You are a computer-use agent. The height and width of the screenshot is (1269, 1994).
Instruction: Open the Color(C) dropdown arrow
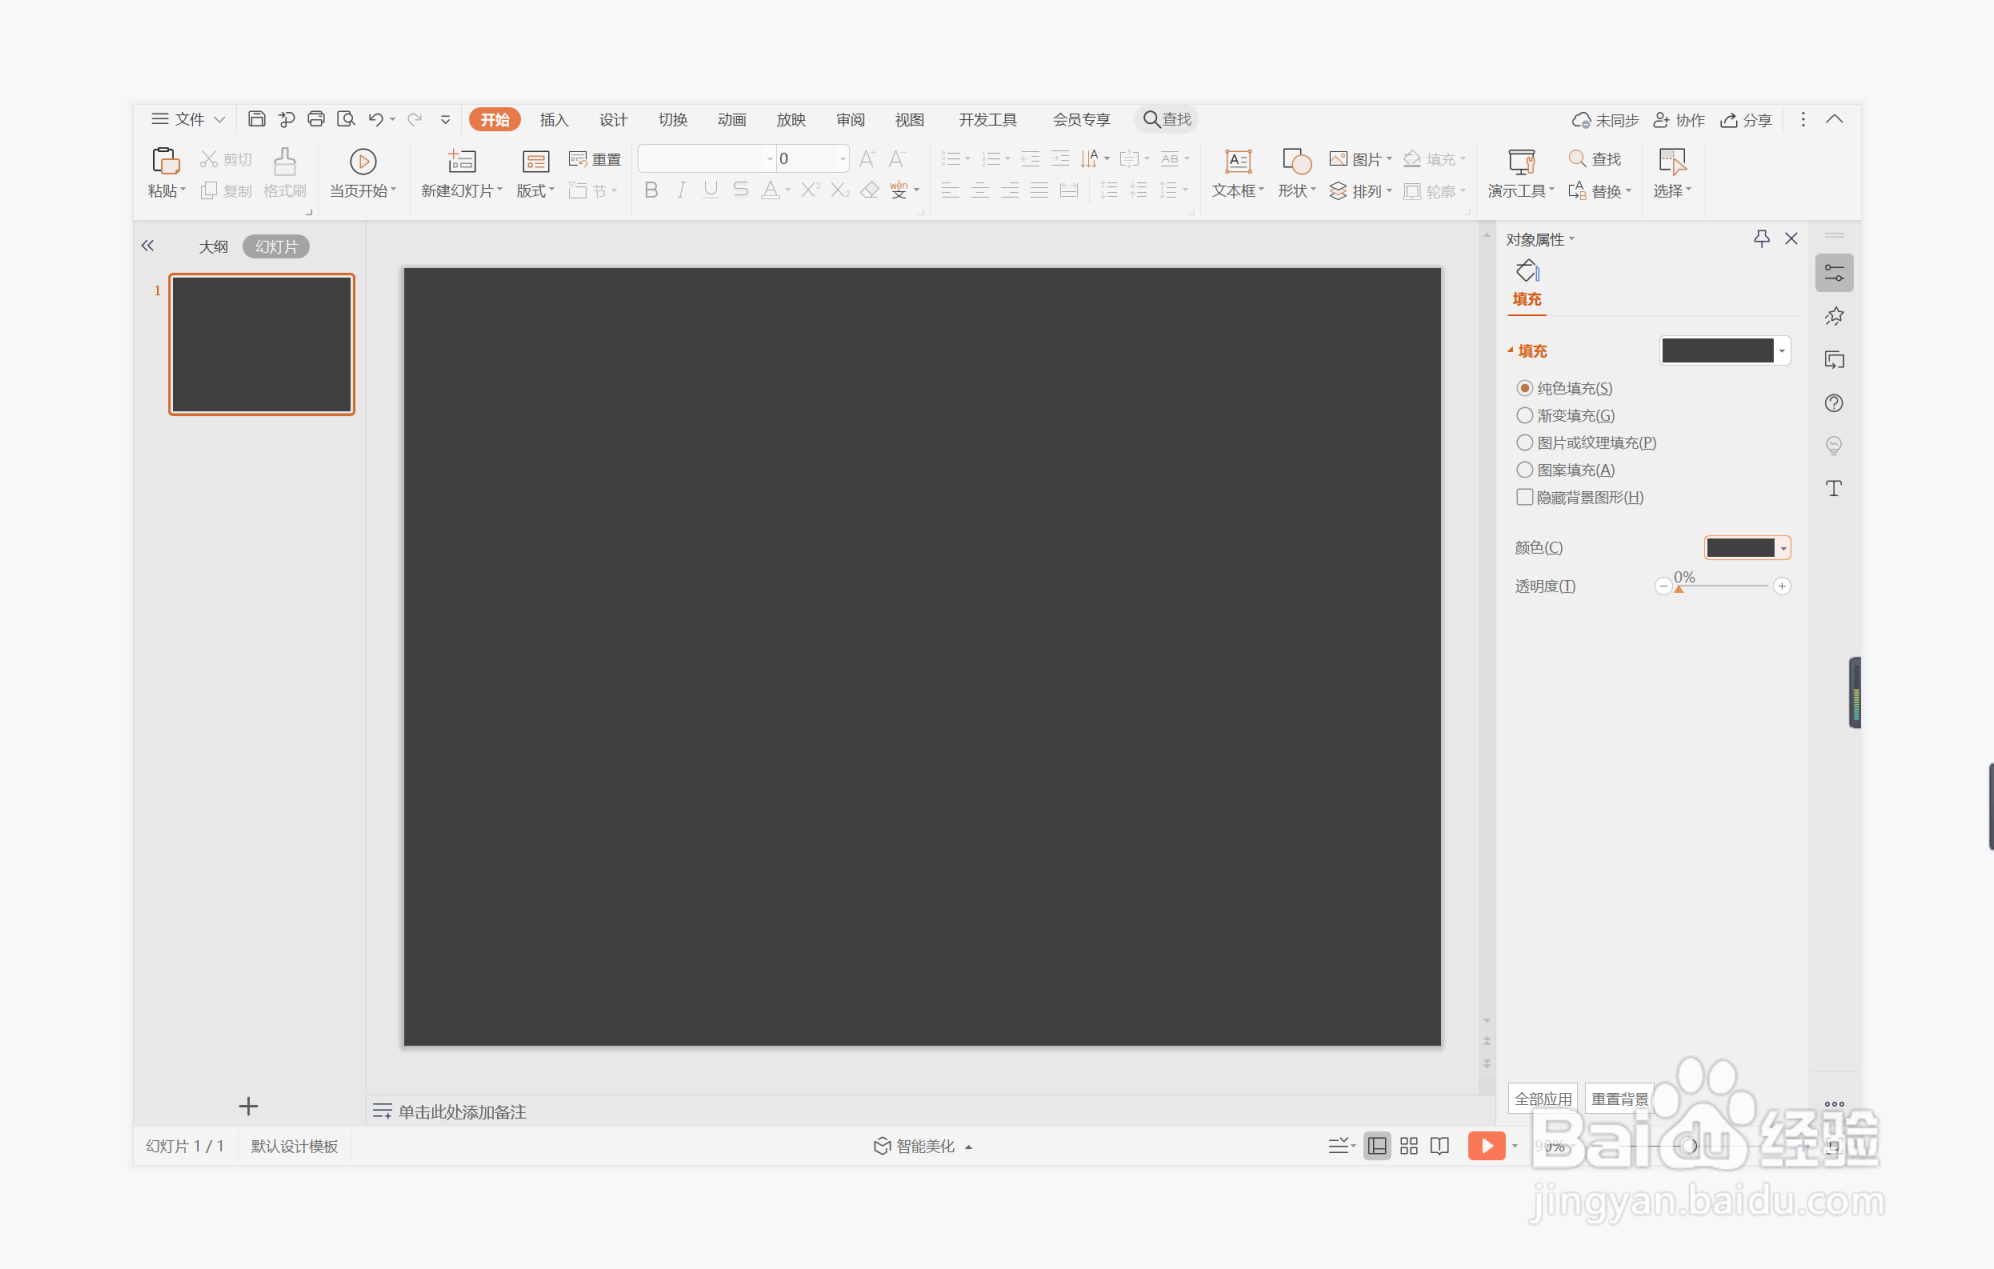point(1783,548)
